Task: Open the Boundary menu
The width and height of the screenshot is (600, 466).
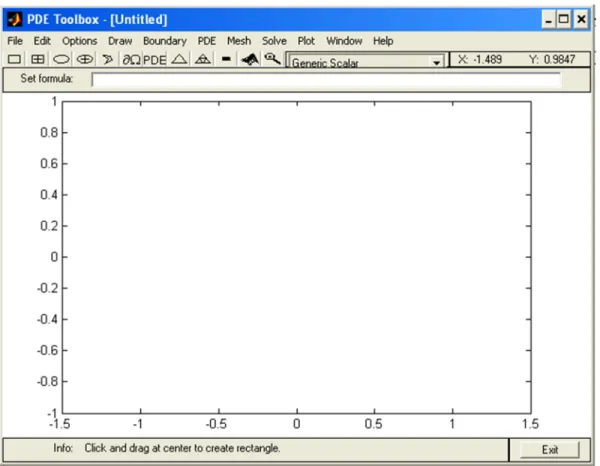Action: click(x=165, y=41)
